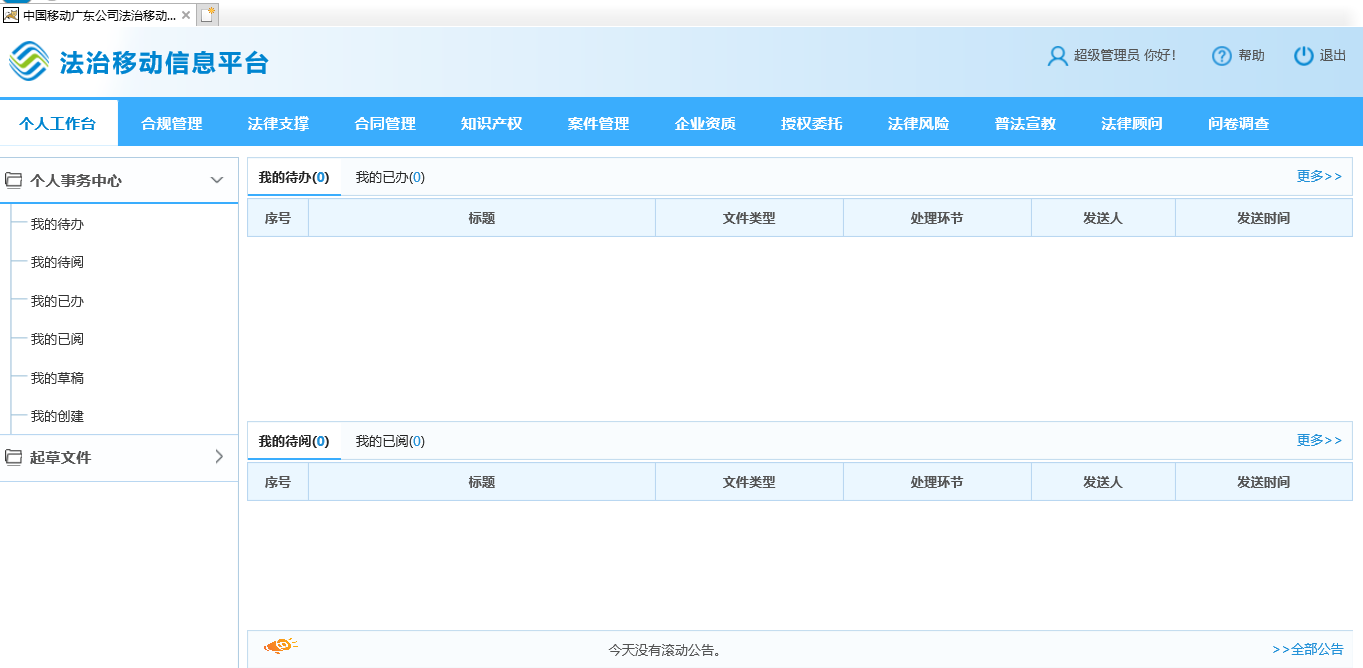Click 文件类型 column header in 我的待办 table
This screenshot has height=668, width=1363.
(x=749, y=218)
